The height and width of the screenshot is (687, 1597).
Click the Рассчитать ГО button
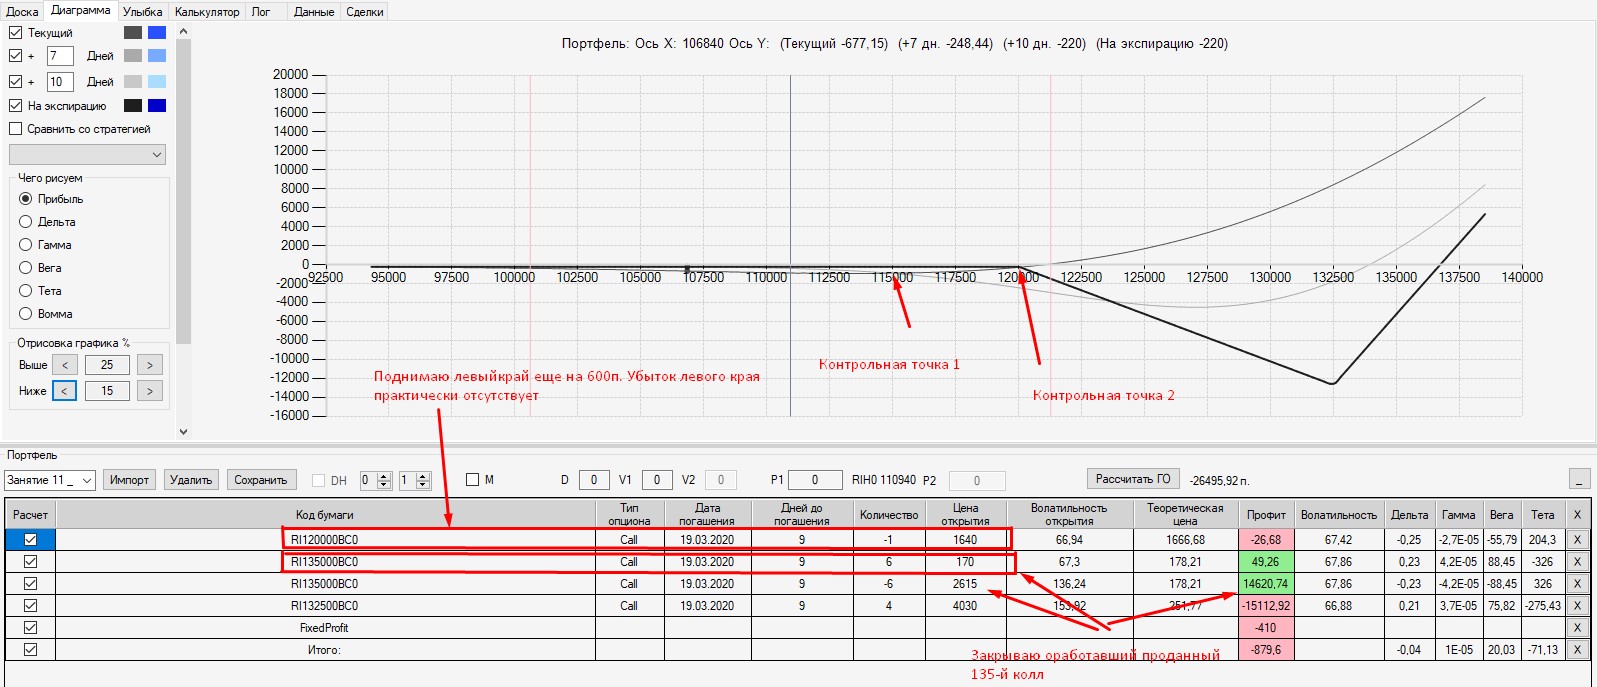(x=1133, y=479)
